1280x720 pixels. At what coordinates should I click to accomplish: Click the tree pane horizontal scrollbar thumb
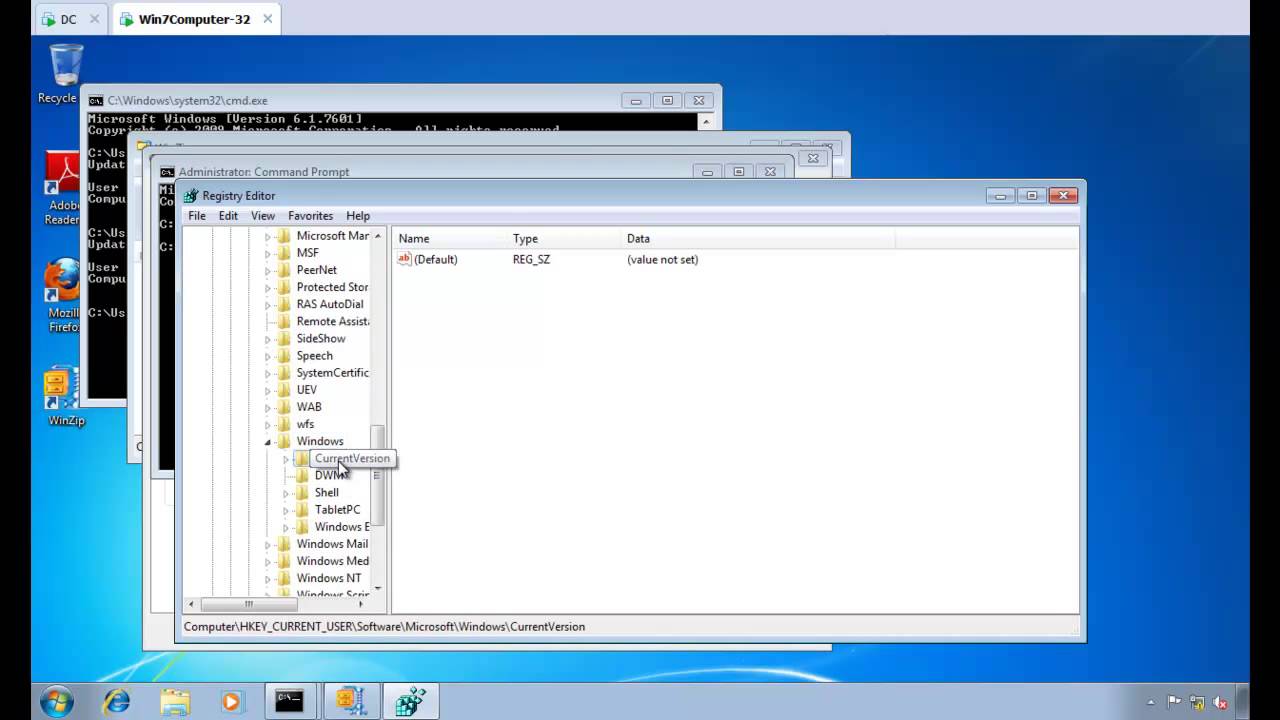[249, 604]
